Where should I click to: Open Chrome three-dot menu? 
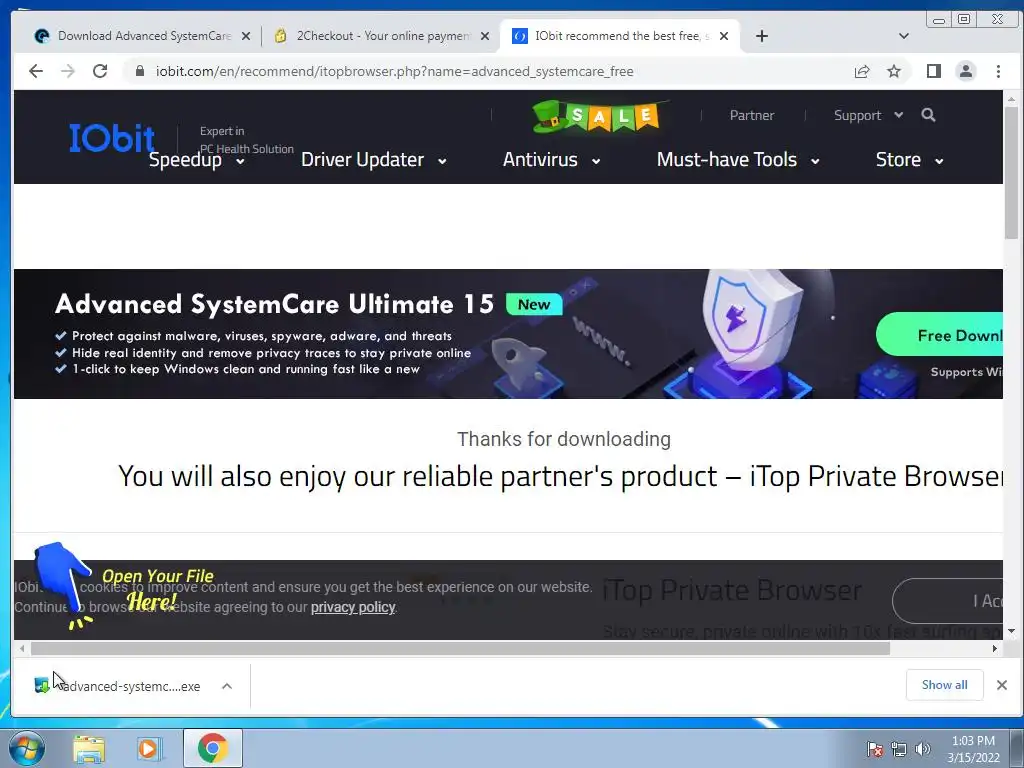point(998,71)
